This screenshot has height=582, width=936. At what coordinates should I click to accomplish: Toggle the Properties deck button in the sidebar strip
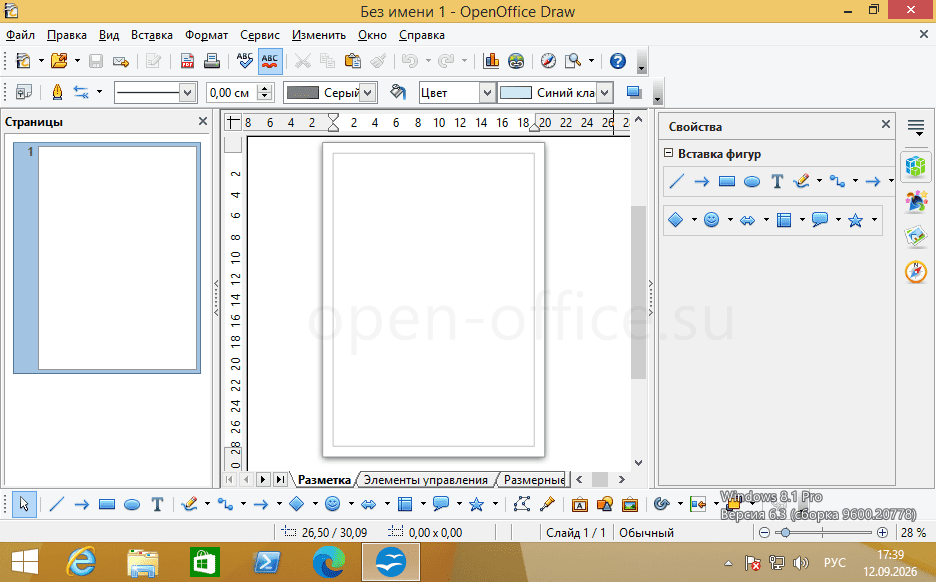coord(916,166)
